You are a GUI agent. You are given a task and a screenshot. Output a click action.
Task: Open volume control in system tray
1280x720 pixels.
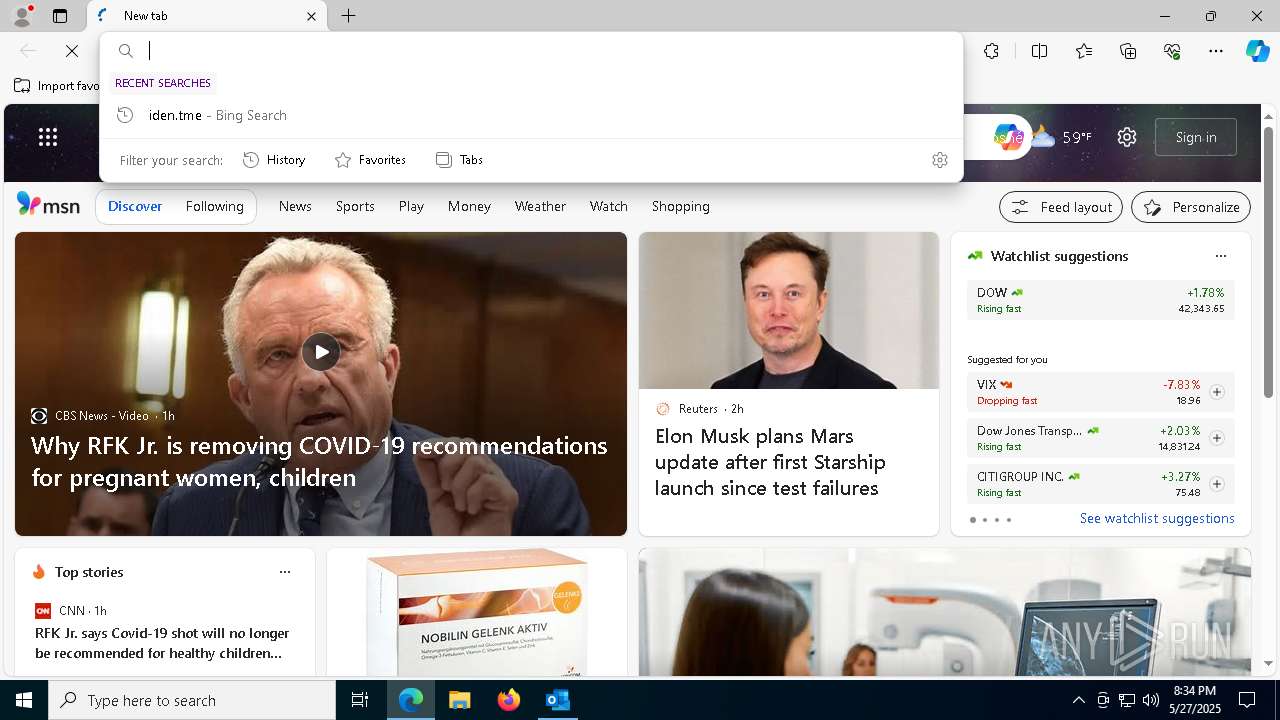(x=1151, y=700)
